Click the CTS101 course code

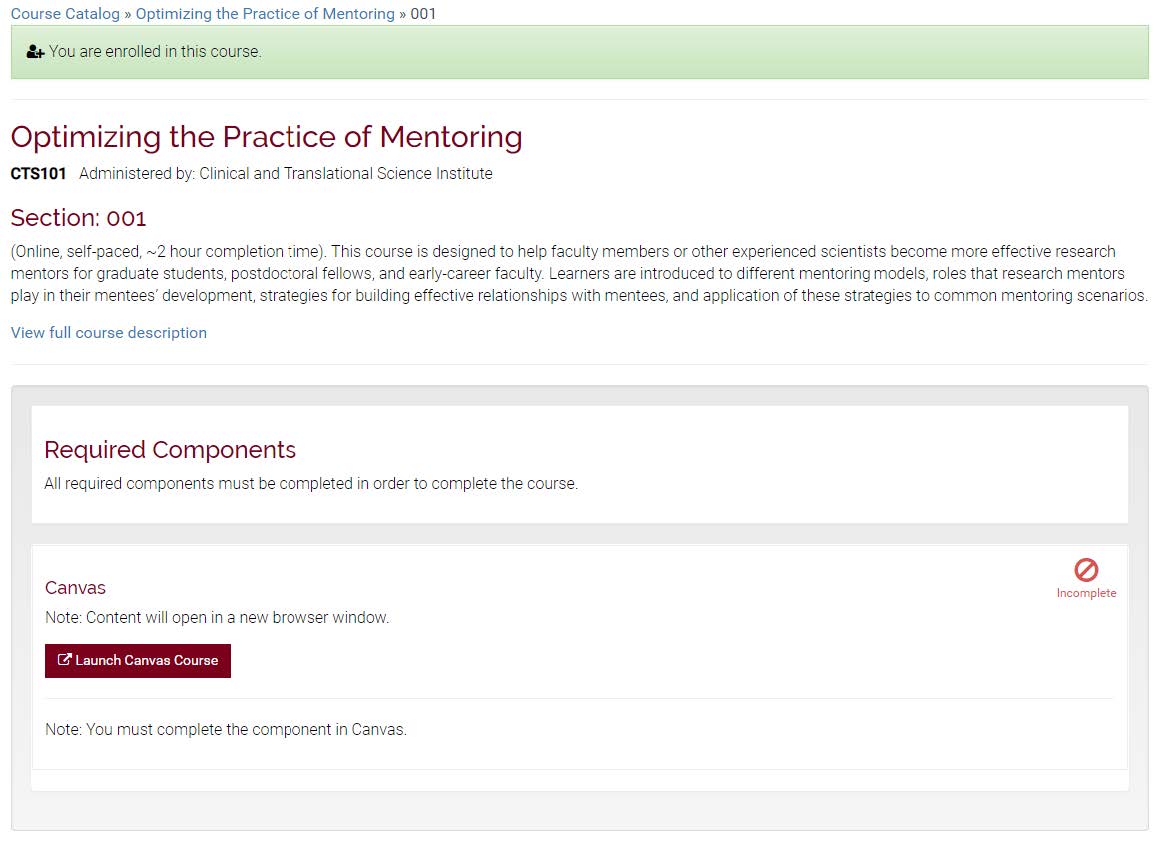click(x=38, y=174)
